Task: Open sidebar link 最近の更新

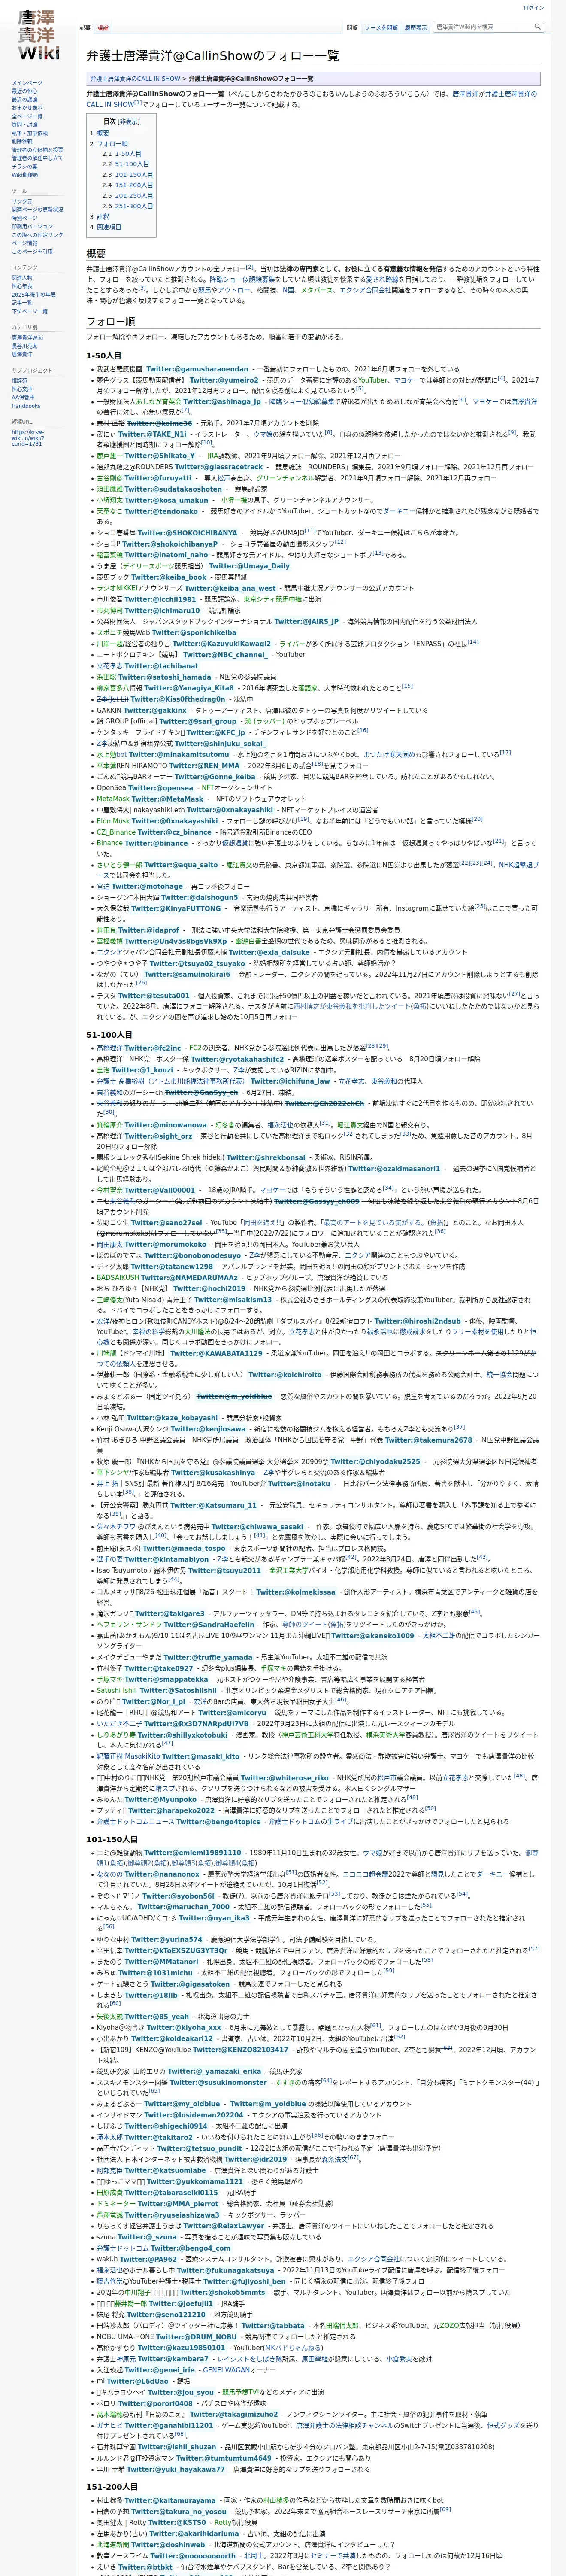Action: 25,92
